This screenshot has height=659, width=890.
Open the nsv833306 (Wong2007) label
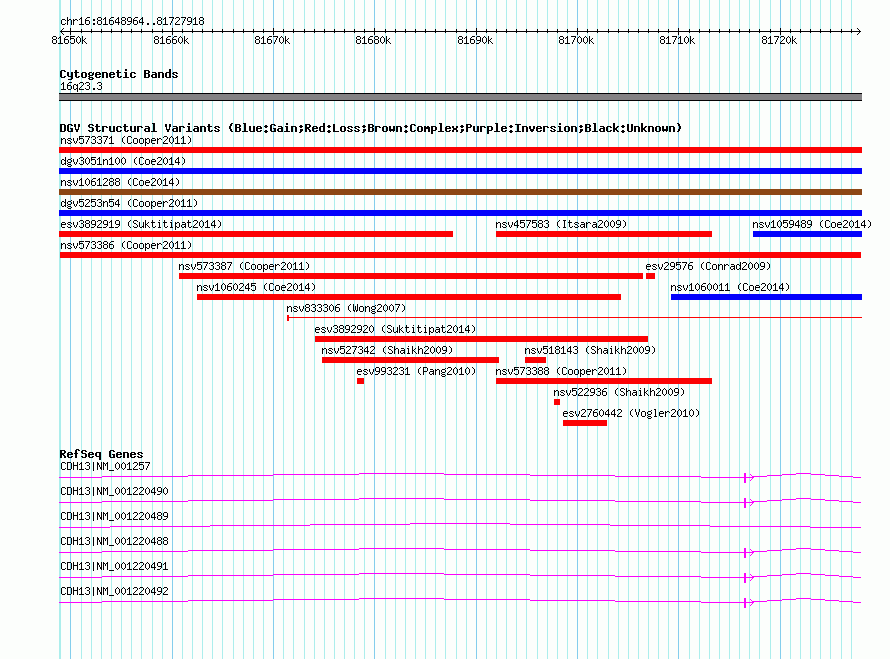[346, 308]
